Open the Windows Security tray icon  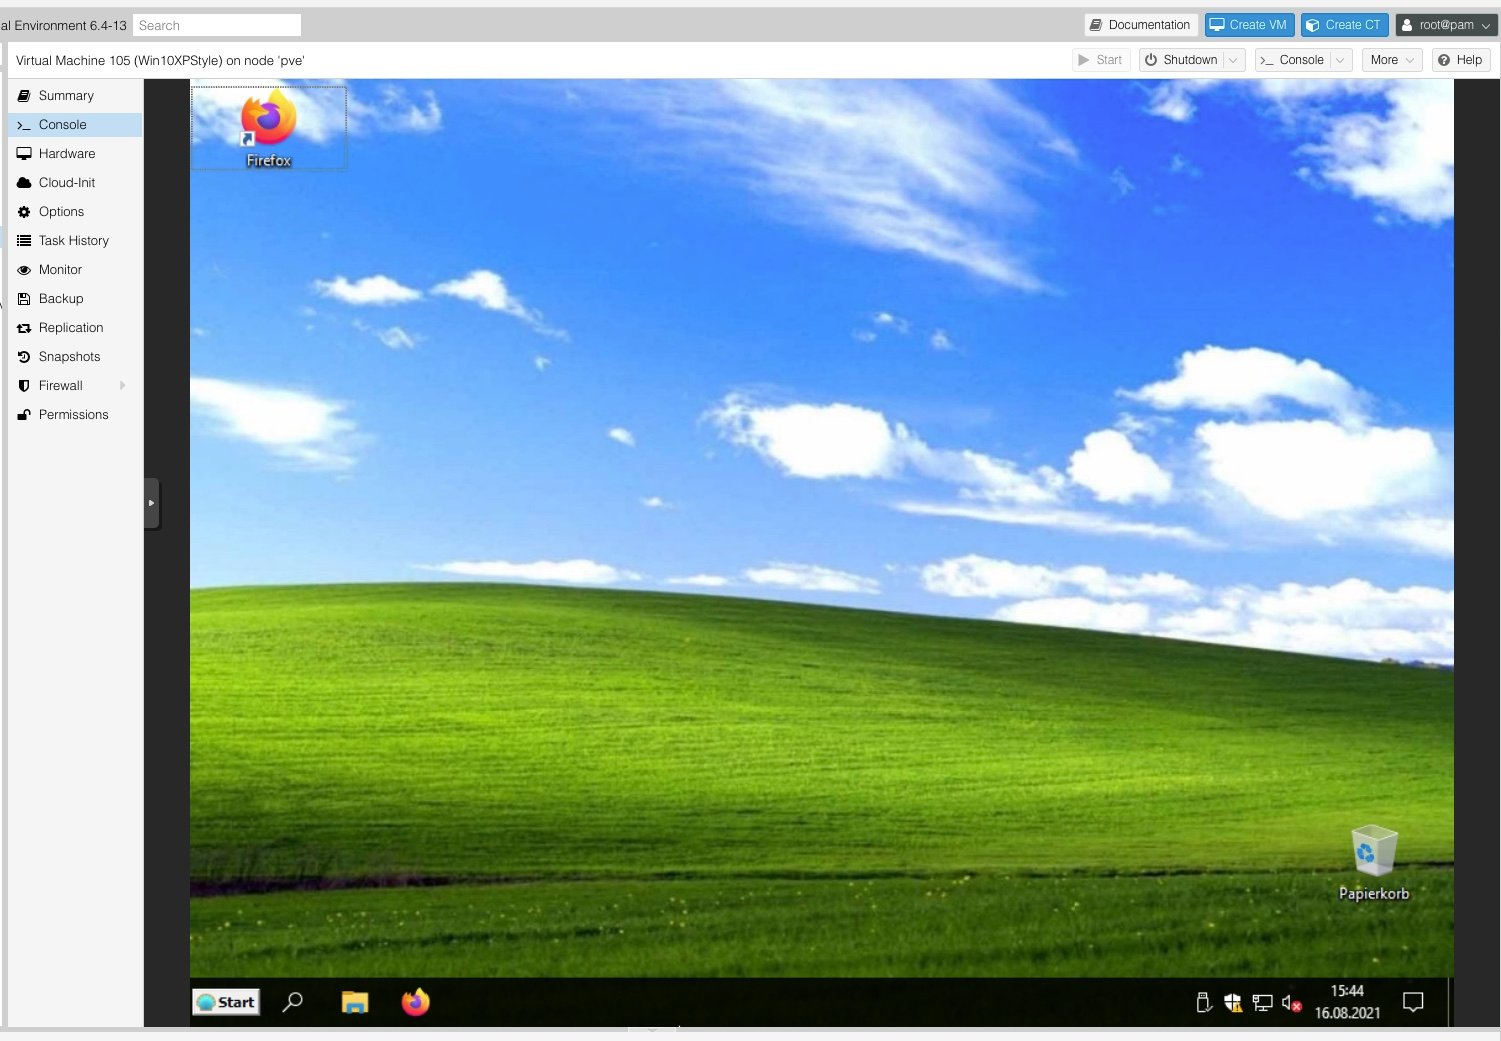click(x=1233, y=1002)
